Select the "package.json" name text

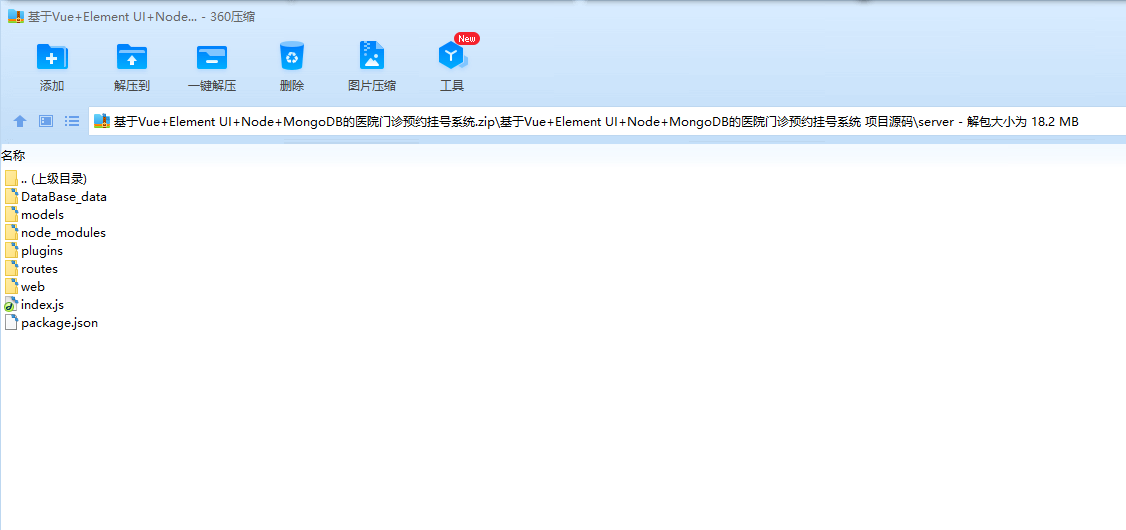pyautogui.click(x=60, y=323)
